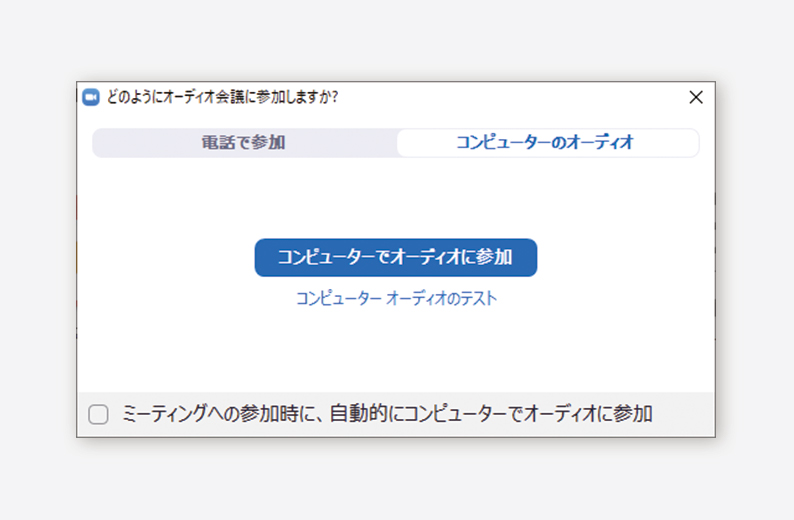
Task: Switch to the 電話で参加 tab
Action: pos(244,143)
